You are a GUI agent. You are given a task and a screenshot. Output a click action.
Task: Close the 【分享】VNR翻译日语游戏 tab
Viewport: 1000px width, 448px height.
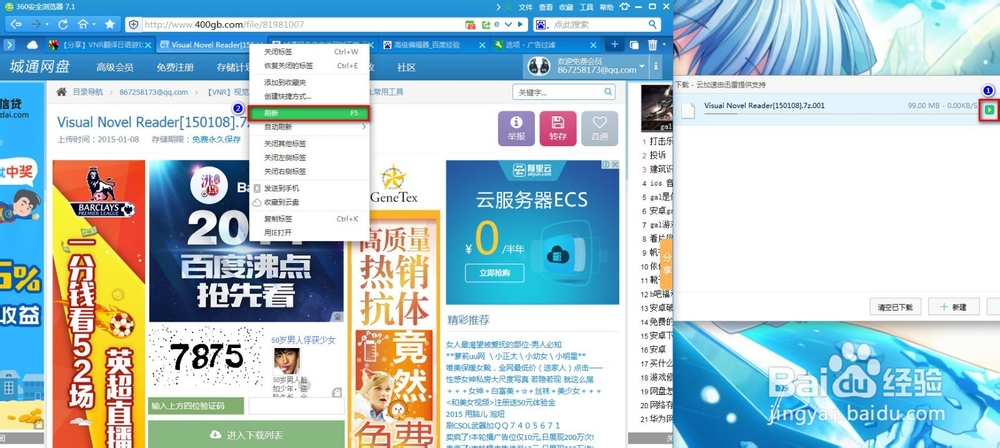tap(148, 45)
